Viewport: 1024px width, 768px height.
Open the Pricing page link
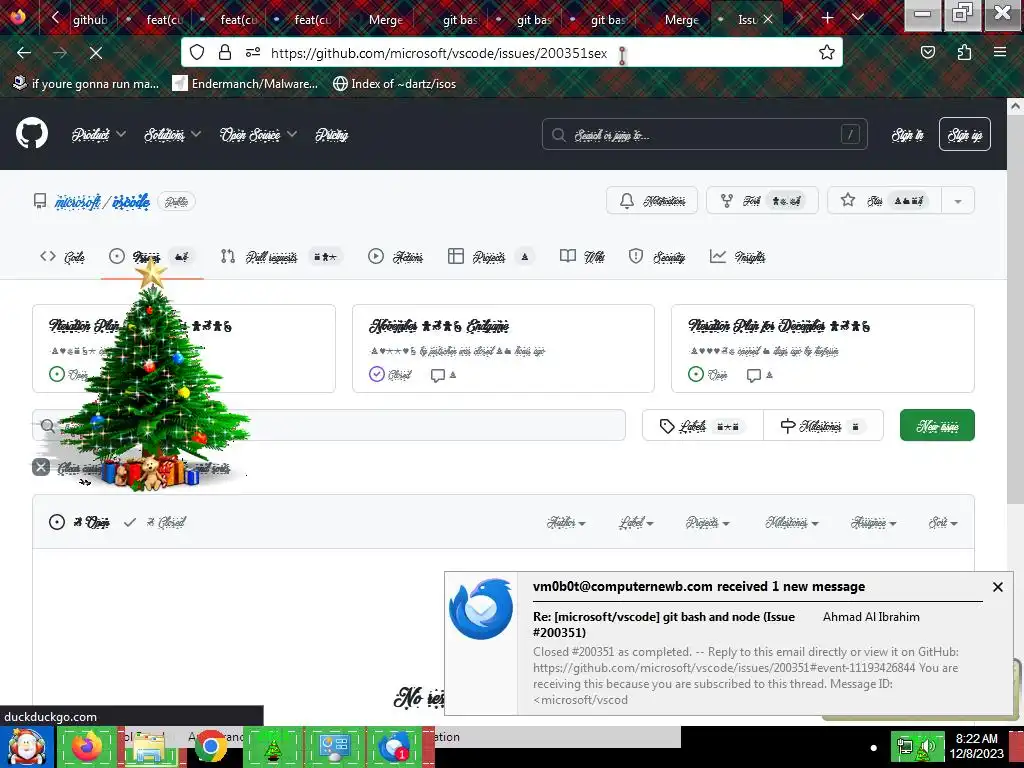click(x=332, y=135)
